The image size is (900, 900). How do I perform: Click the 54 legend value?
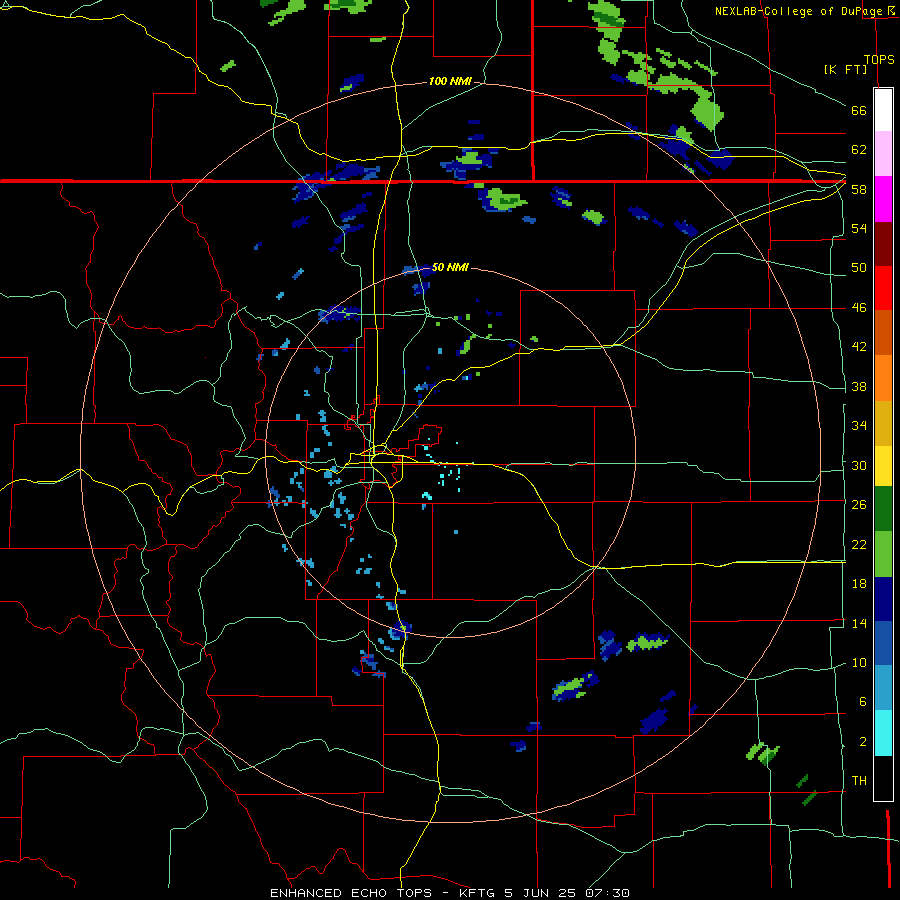859,228
